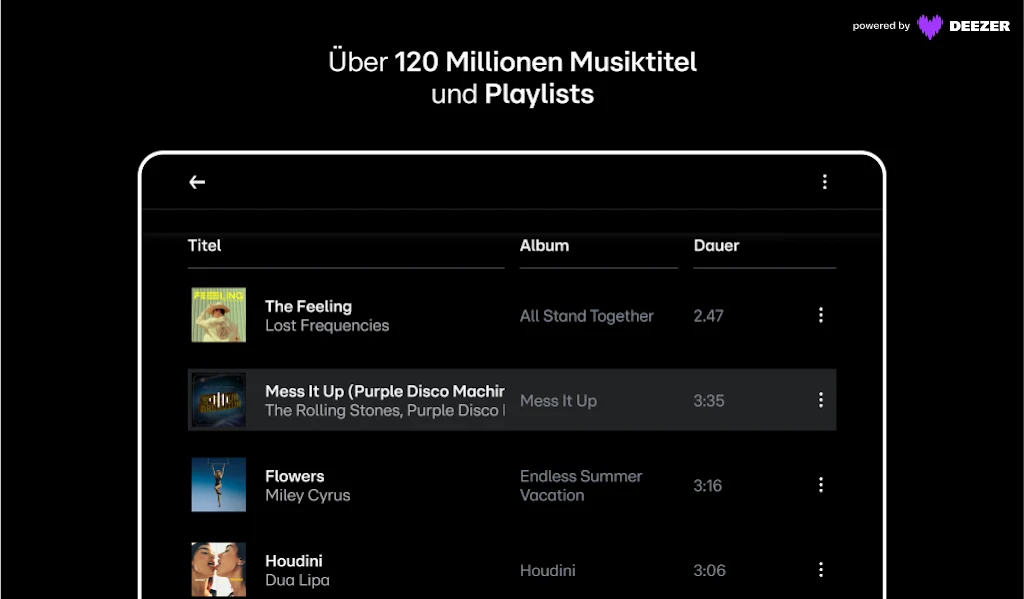Sort by the Album column header
This screenshot has height=599, width=1024.
[x=544, y=246]
